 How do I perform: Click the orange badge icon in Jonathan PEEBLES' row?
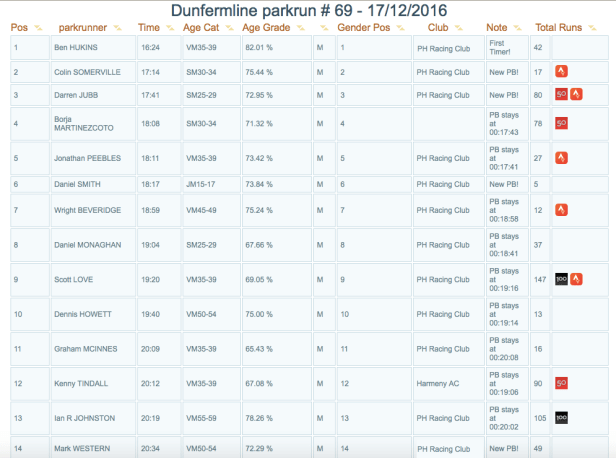pos(561,158)
